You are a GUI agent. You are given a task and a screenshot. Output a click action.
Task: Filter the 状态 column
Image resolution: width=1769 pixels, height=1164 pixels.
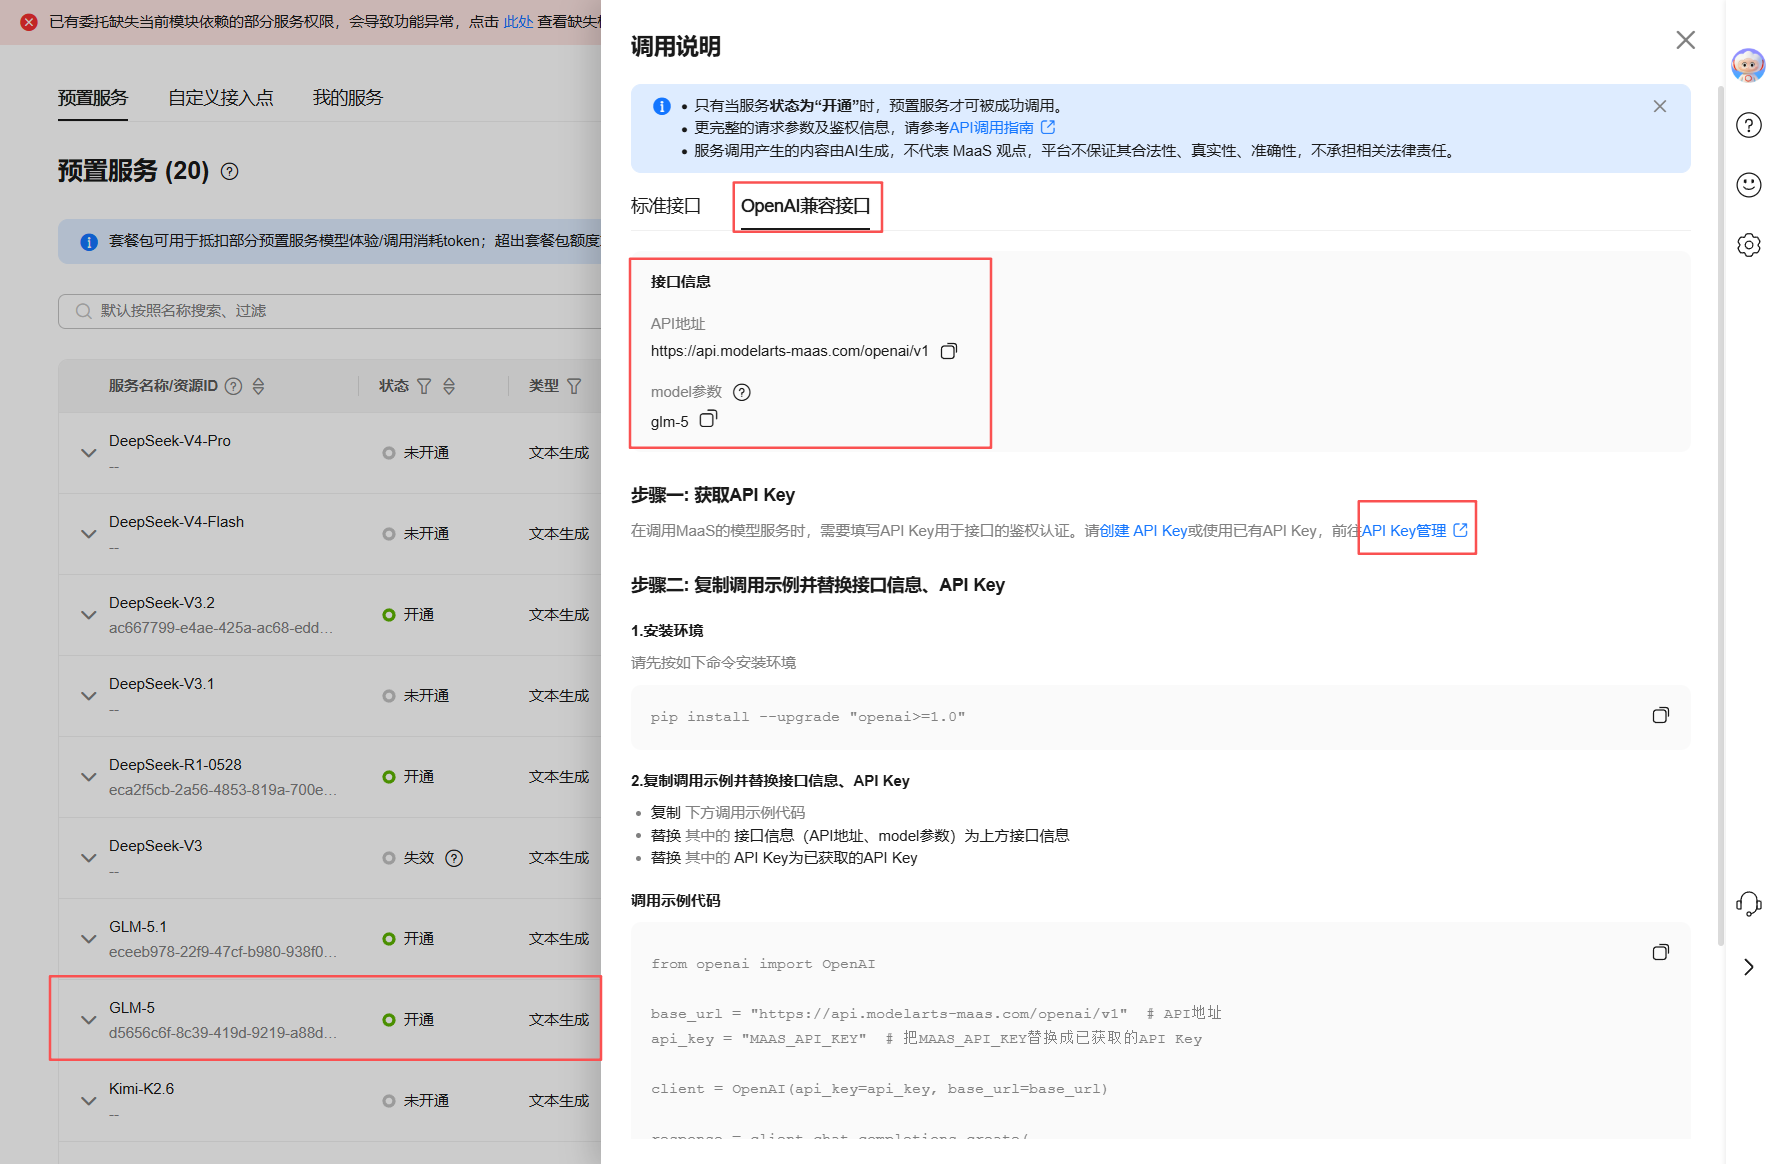tap(424, 386)
